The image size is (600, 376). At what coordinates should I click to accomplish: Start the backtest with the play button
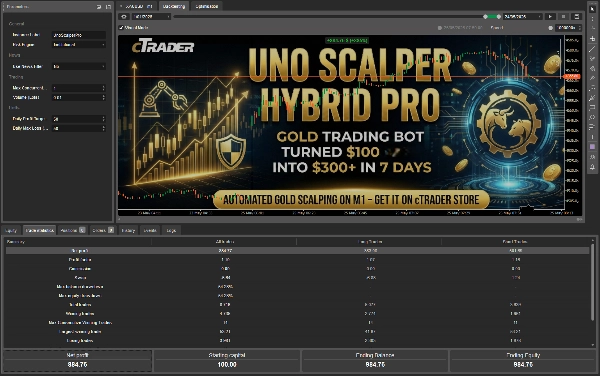click(550, 16)
